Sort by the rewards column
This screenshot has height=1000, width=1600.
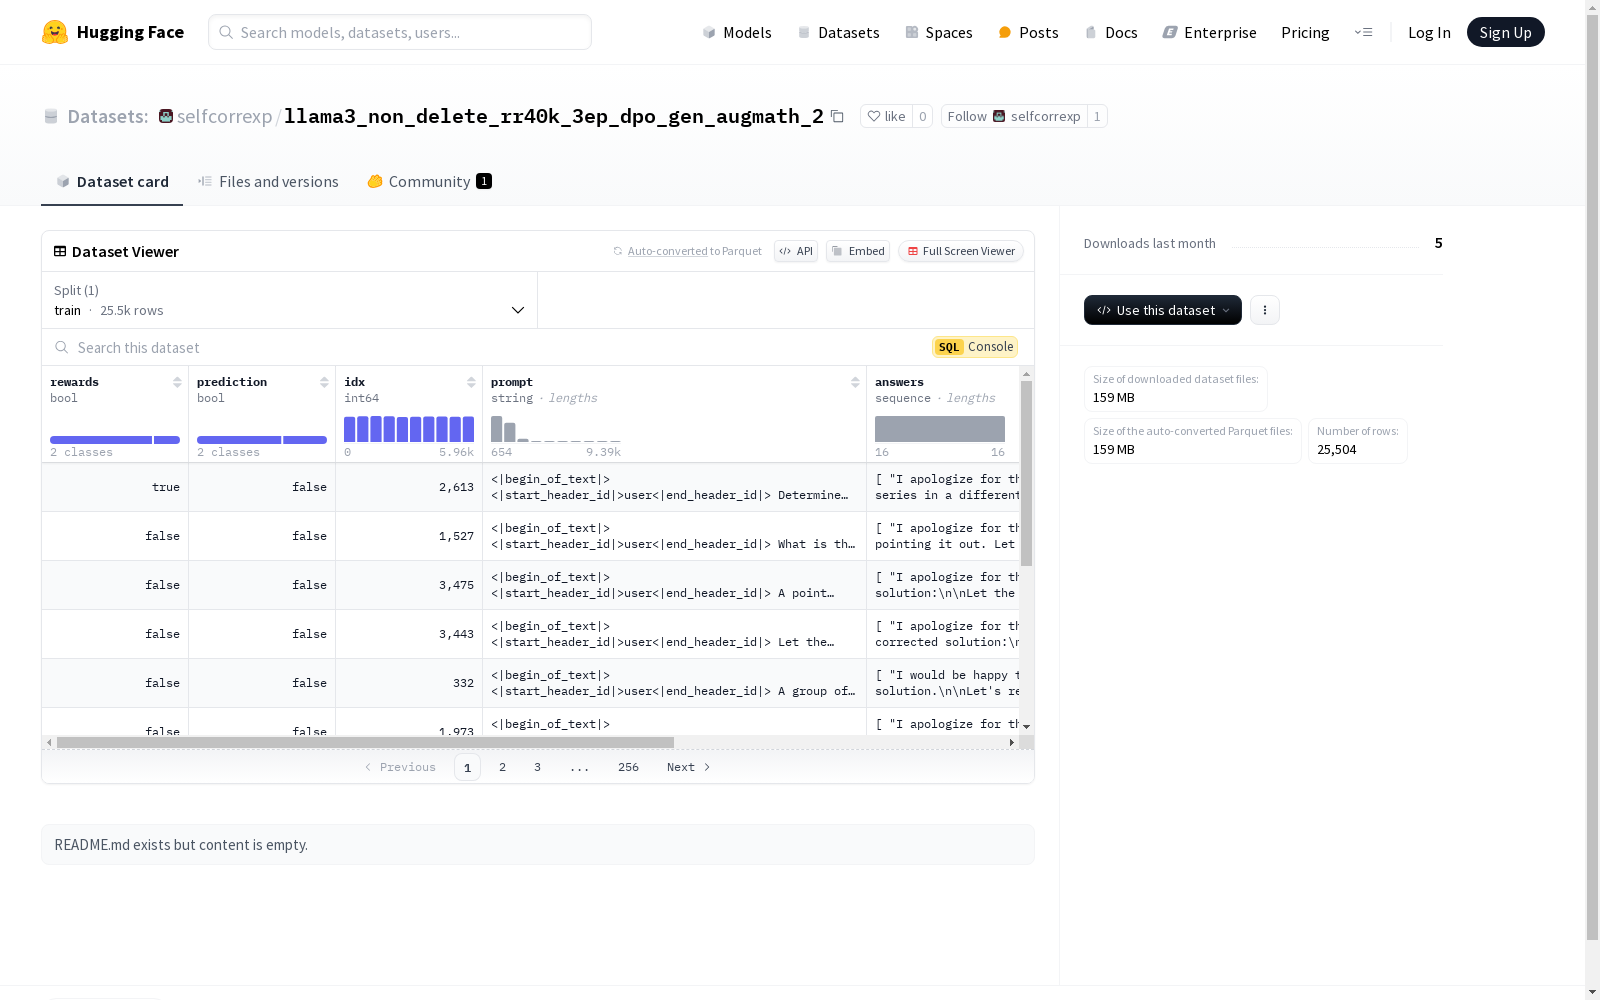(x=177, y=382)
